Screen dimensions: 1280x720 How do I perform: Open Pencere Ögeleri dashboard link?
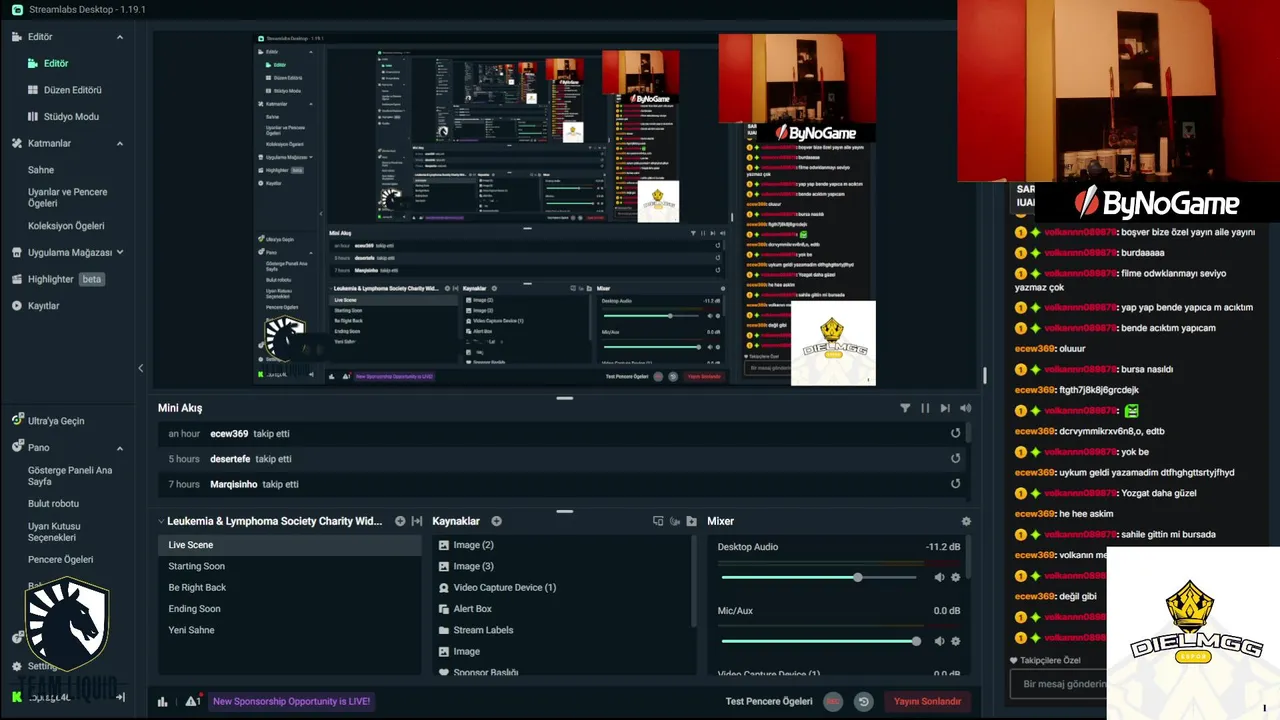click(x=60, y=560)
